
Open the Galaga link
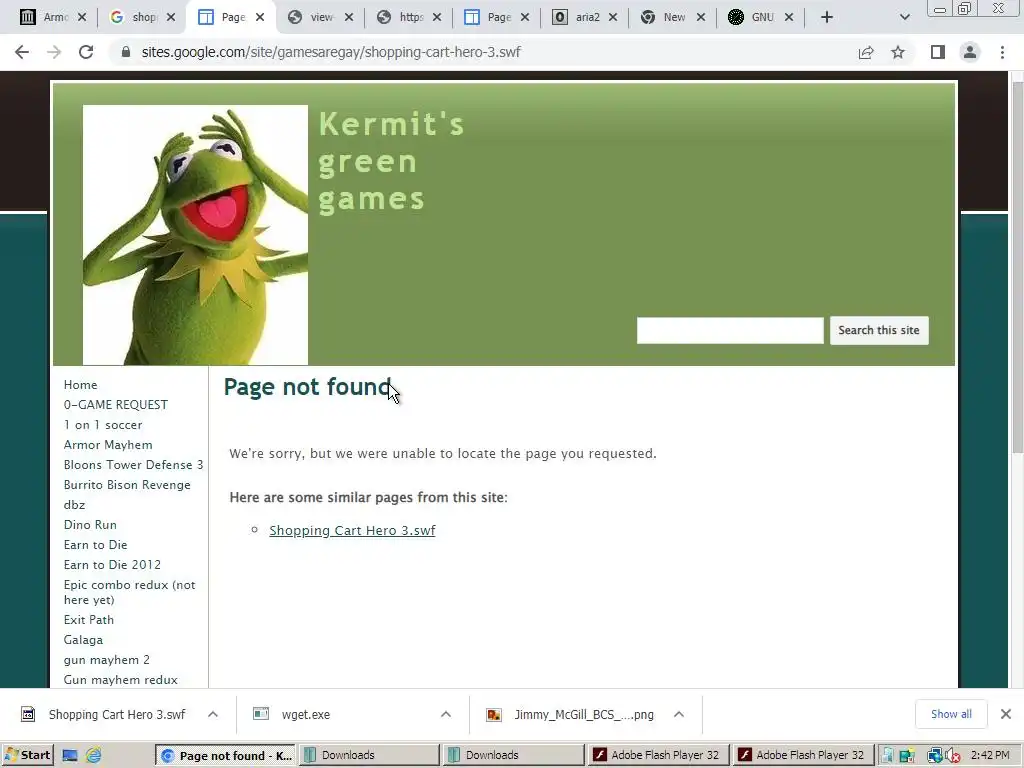83,640
